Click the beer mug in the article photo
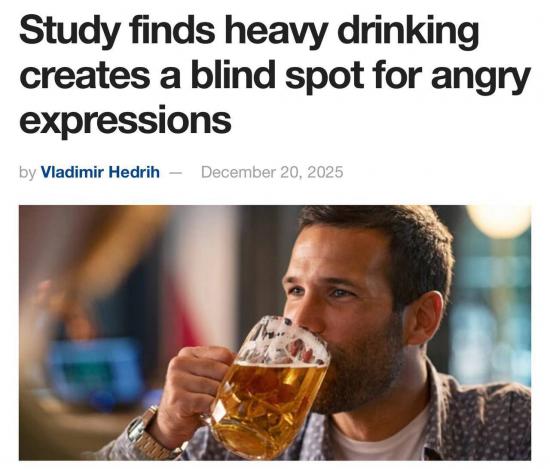The width and height of the screenshot is (550, 469). (x=268, y=388)
